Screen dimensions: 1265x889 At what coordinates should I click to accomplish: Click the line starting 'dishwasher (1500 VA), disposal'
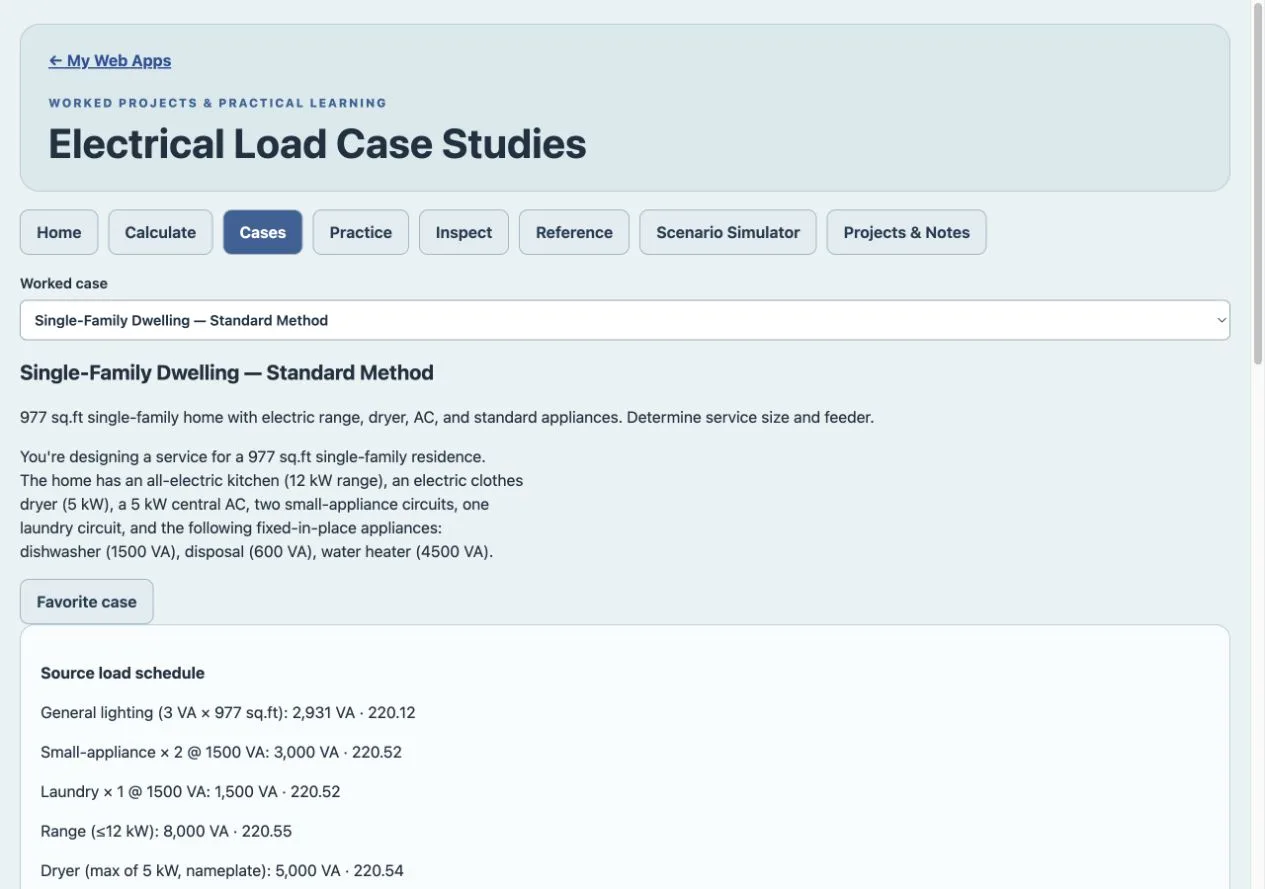click(x=257, y=551)
